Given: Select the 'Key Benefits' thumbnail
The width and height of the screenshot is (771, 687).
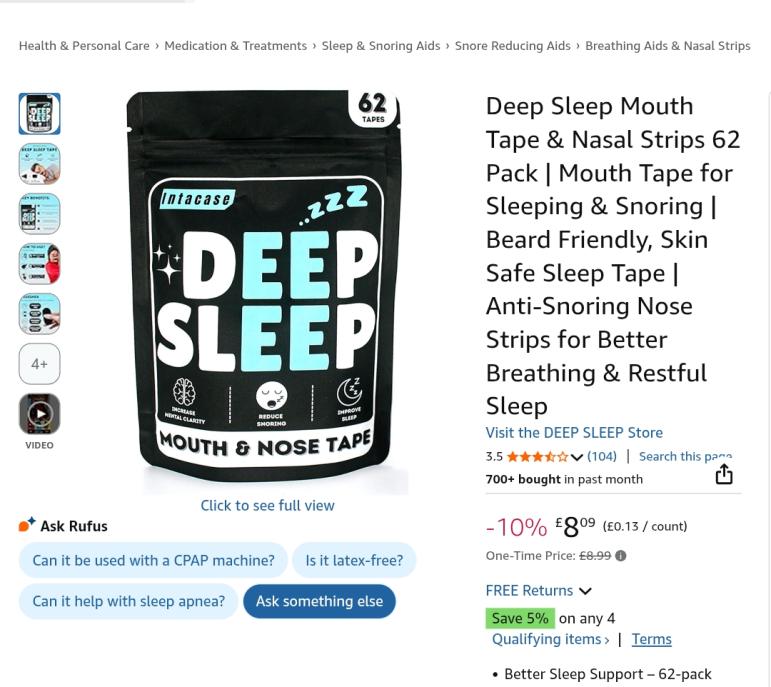Looking at the screenshot, I should [39, 214].
